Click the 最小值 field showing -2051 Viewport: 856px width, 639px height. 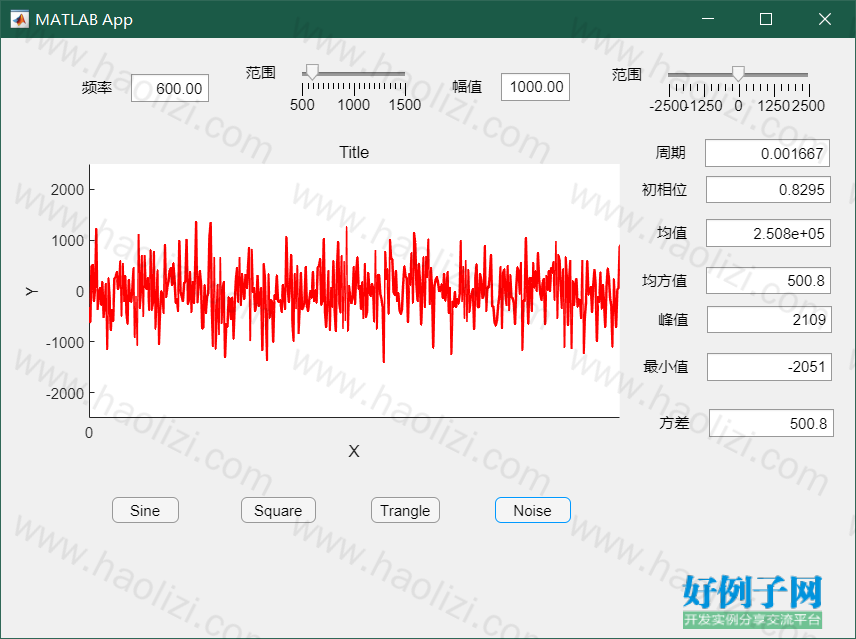tap(769, 367)
